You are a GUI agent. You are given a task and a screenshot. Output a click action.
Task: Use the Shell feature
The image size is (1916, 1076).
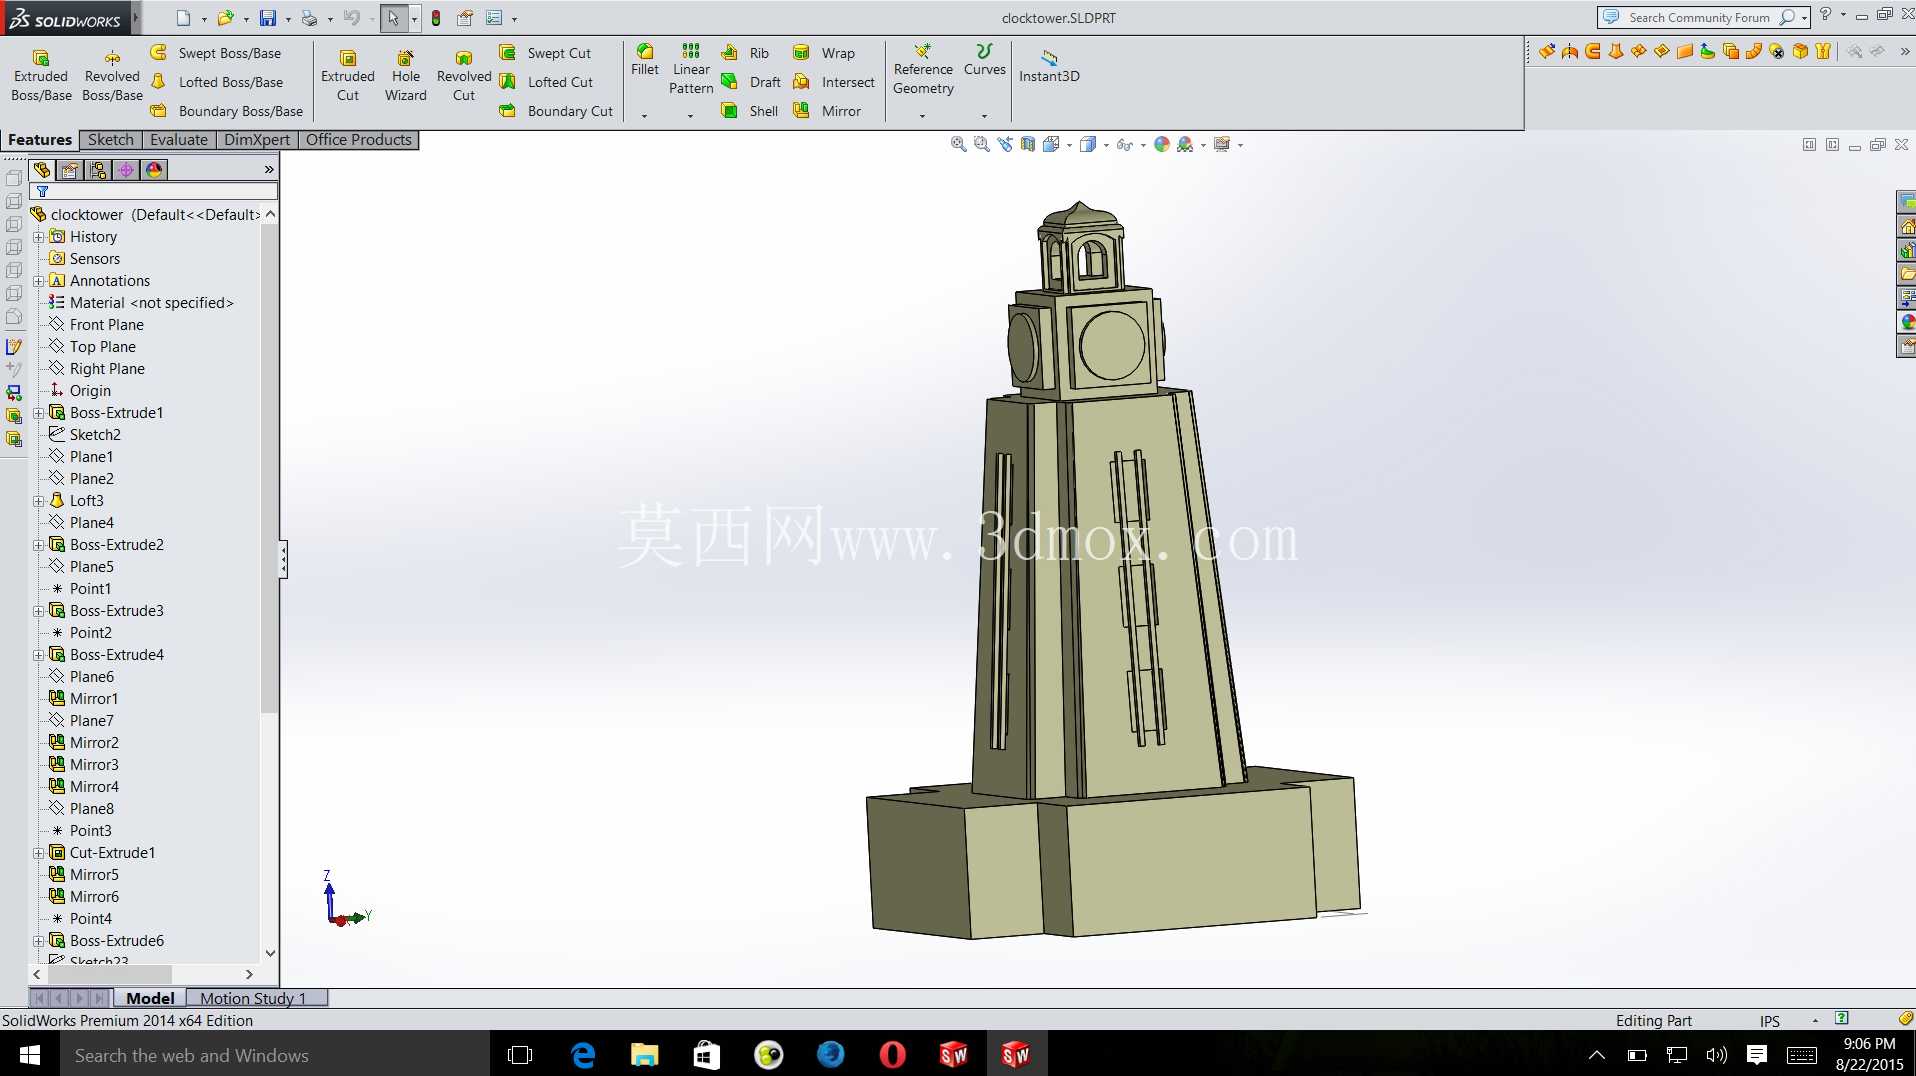pyautogui.click(x=750, y=111)
